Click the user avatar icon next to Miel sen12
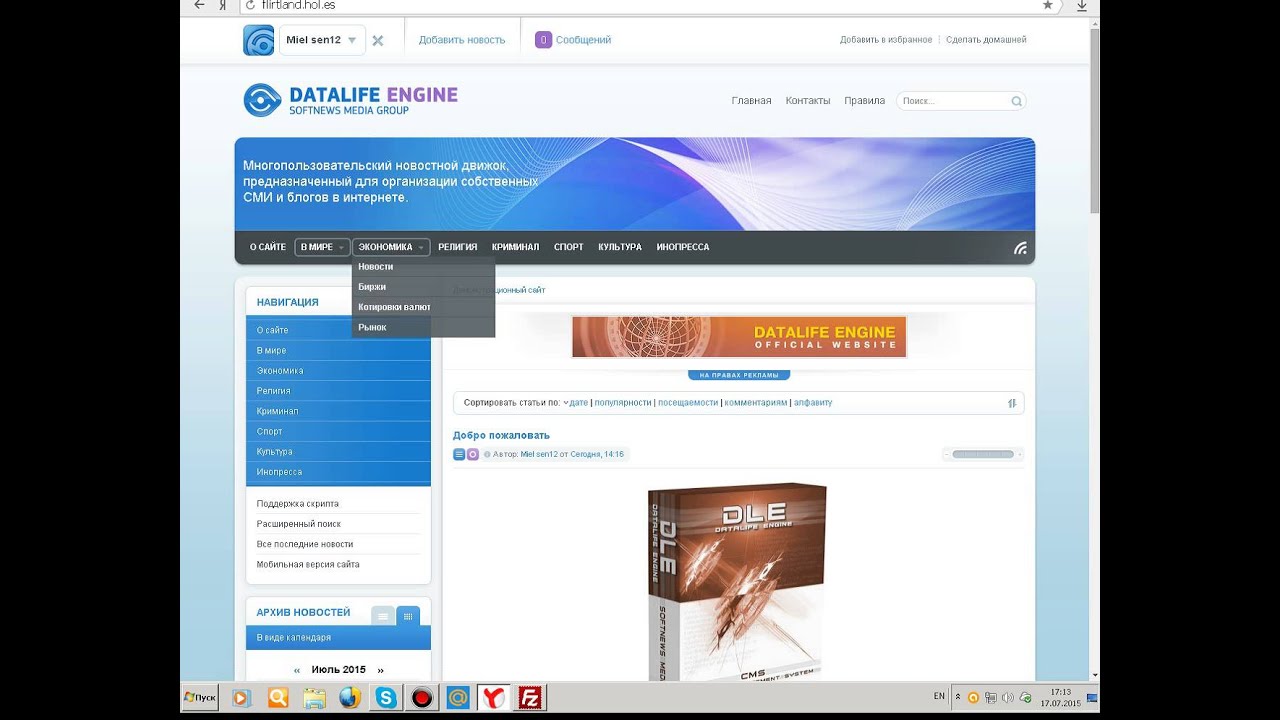1280x720 pixels. coord(259,40)
